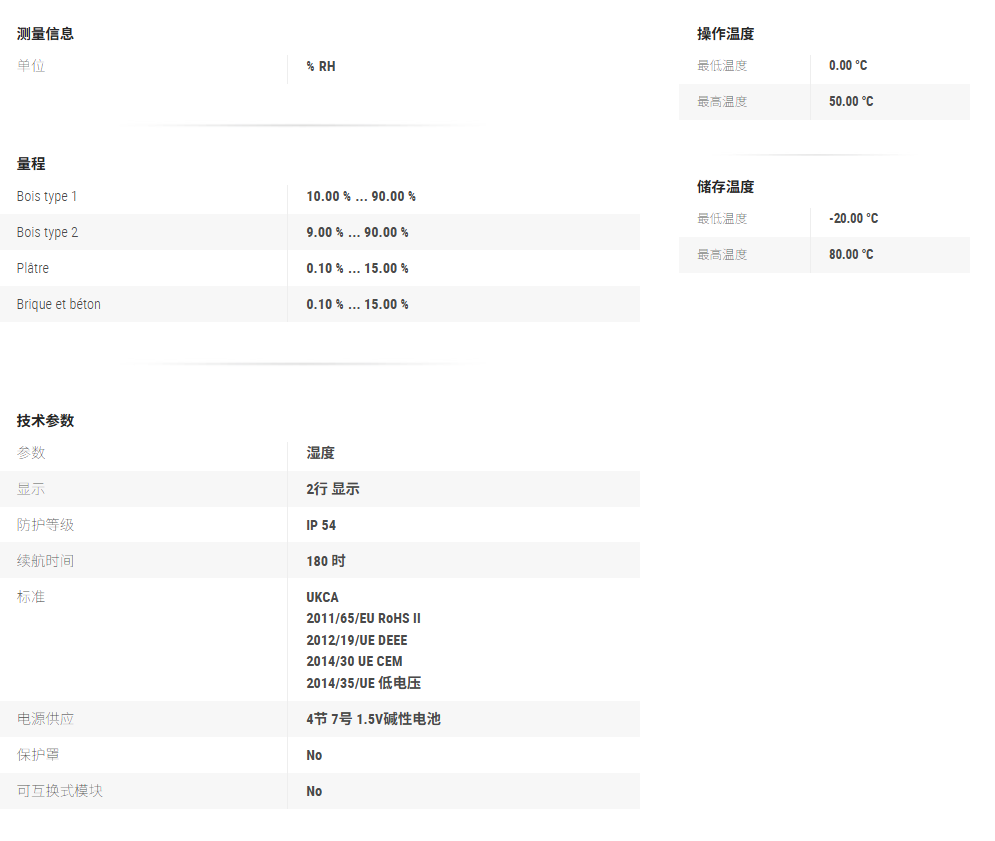Click the 180 时 battery life value
Viewport: 995px width, 841px height.
tap(326, 562)
